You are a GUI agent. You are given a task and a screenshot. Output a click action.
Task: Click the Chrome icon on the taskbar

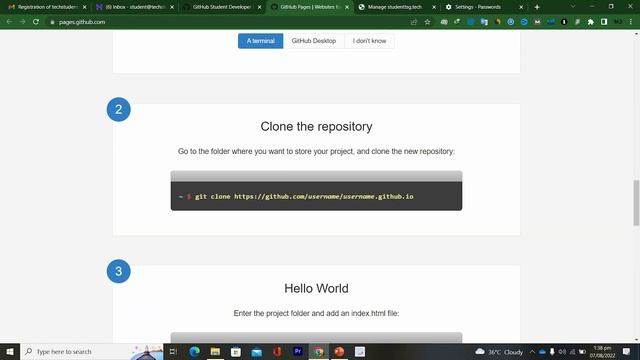click(318, 351)
